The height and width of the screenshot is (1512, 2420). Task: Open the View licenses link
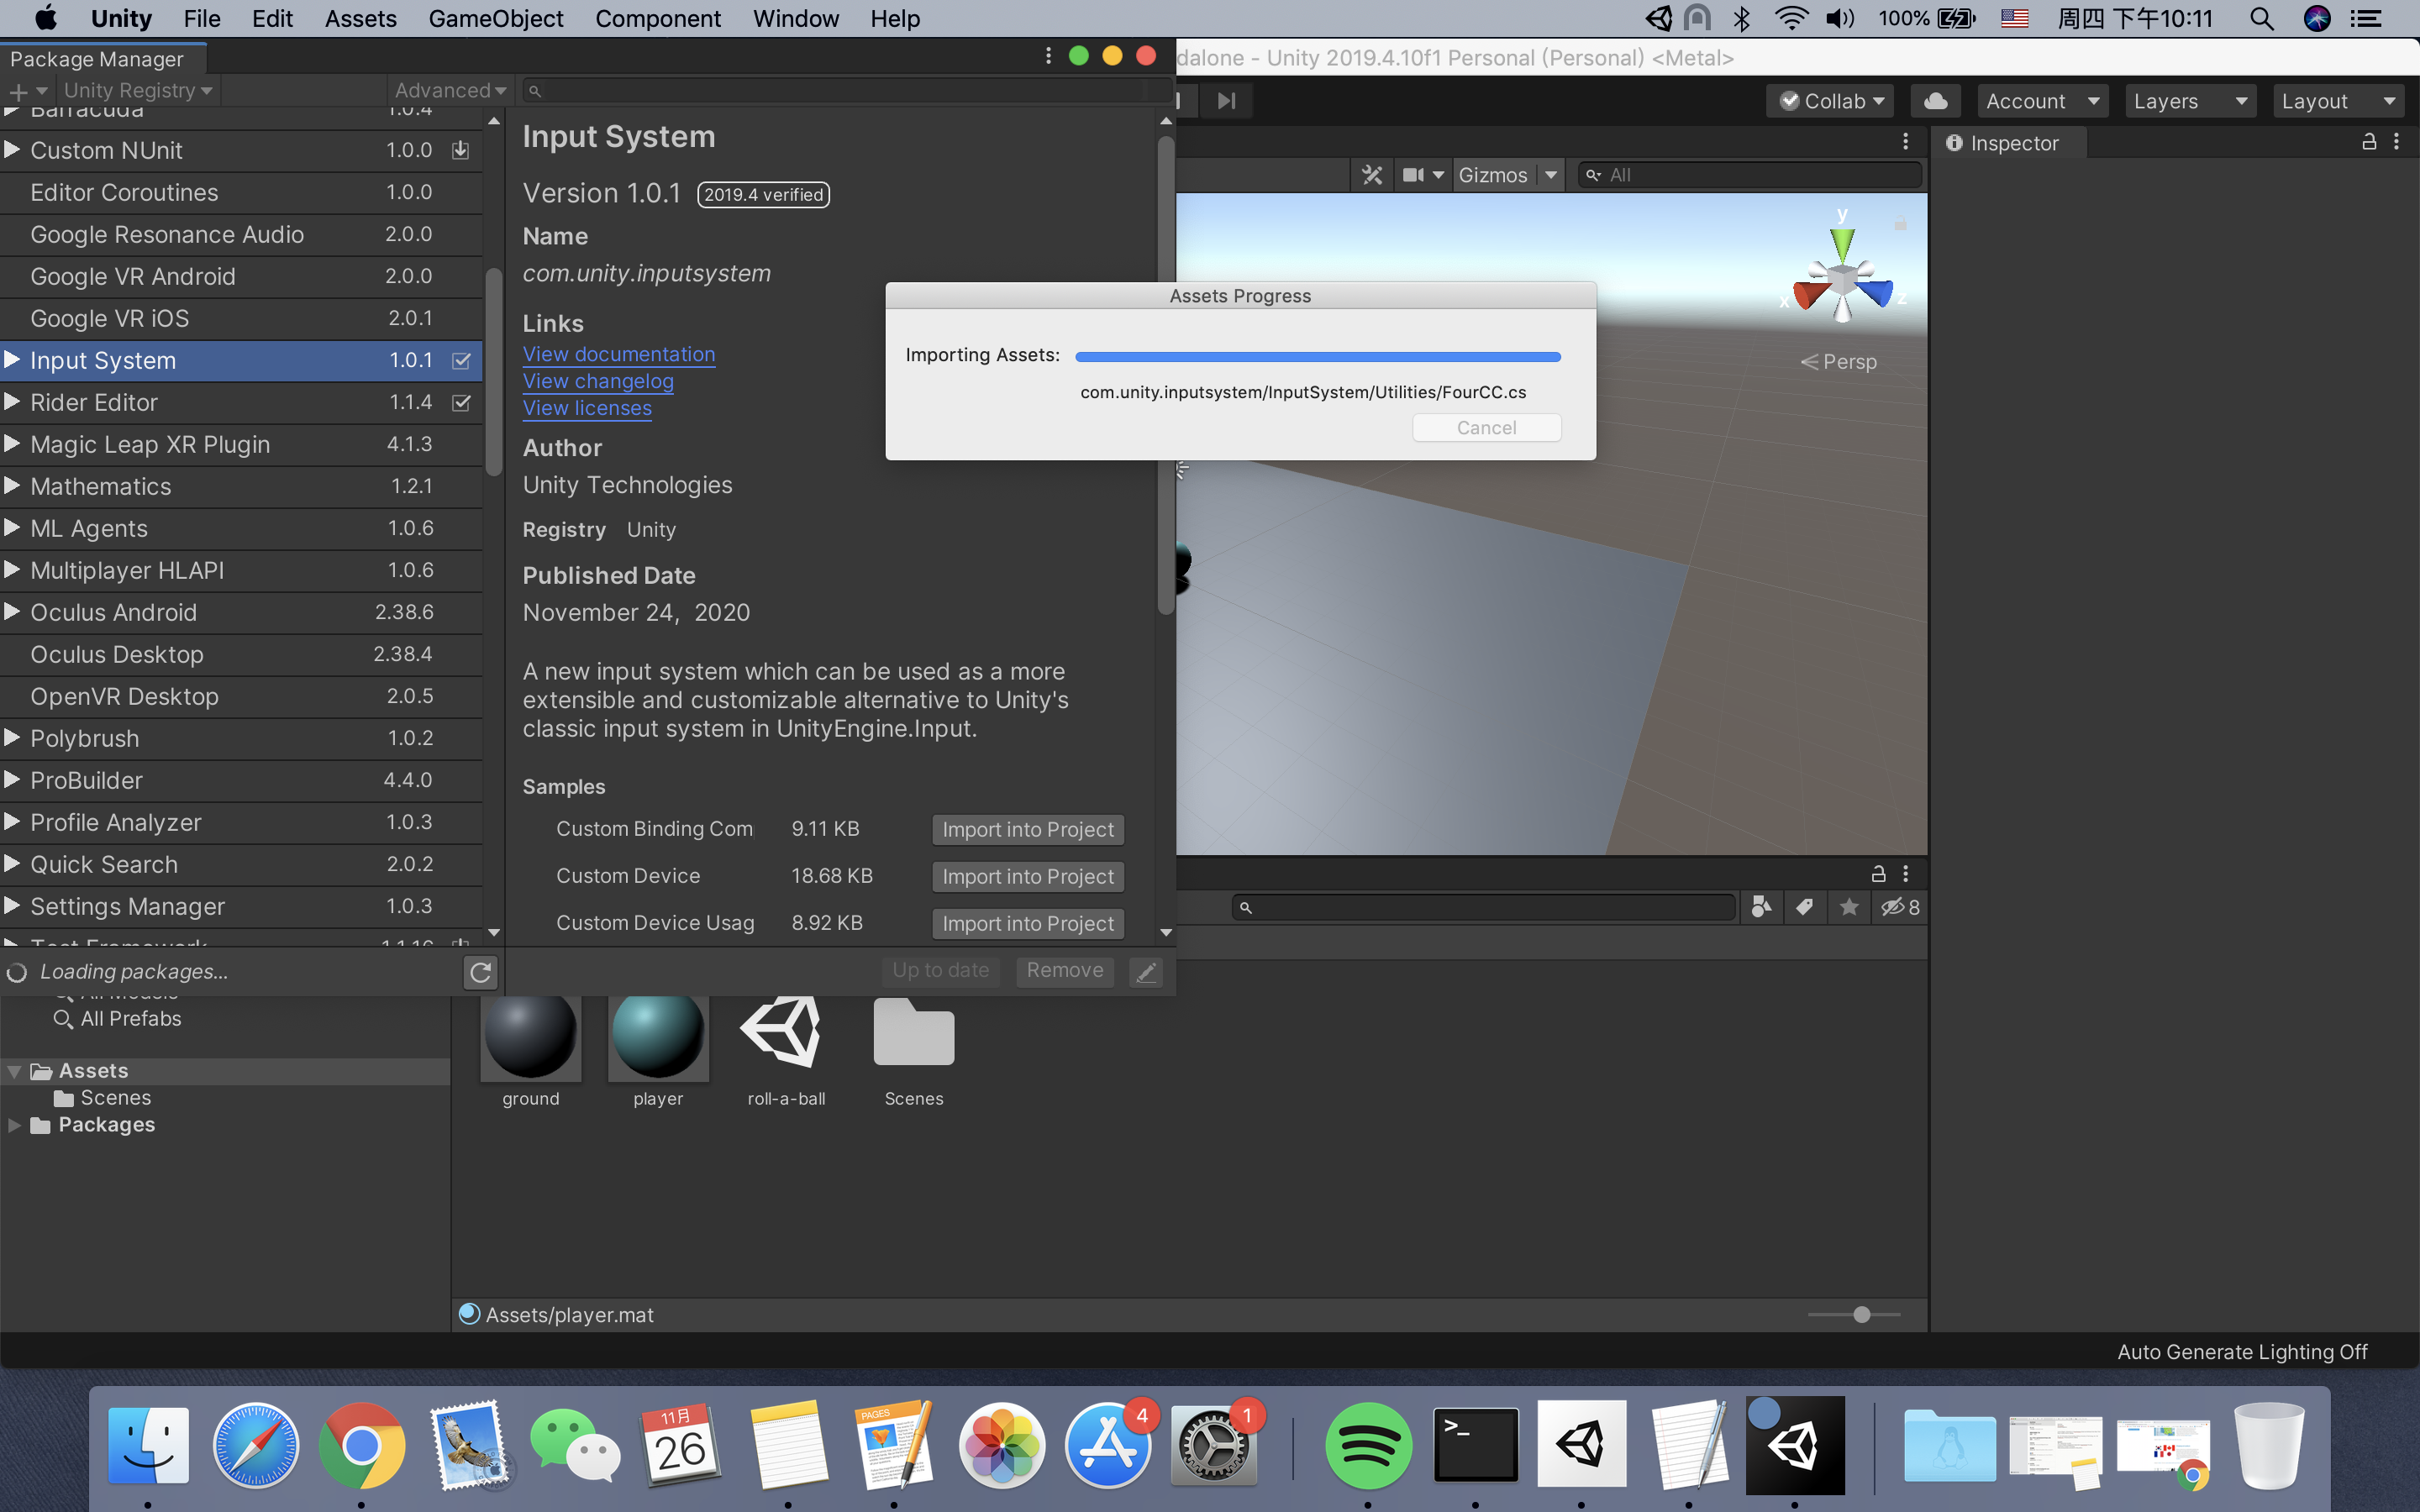pos(587,408)
